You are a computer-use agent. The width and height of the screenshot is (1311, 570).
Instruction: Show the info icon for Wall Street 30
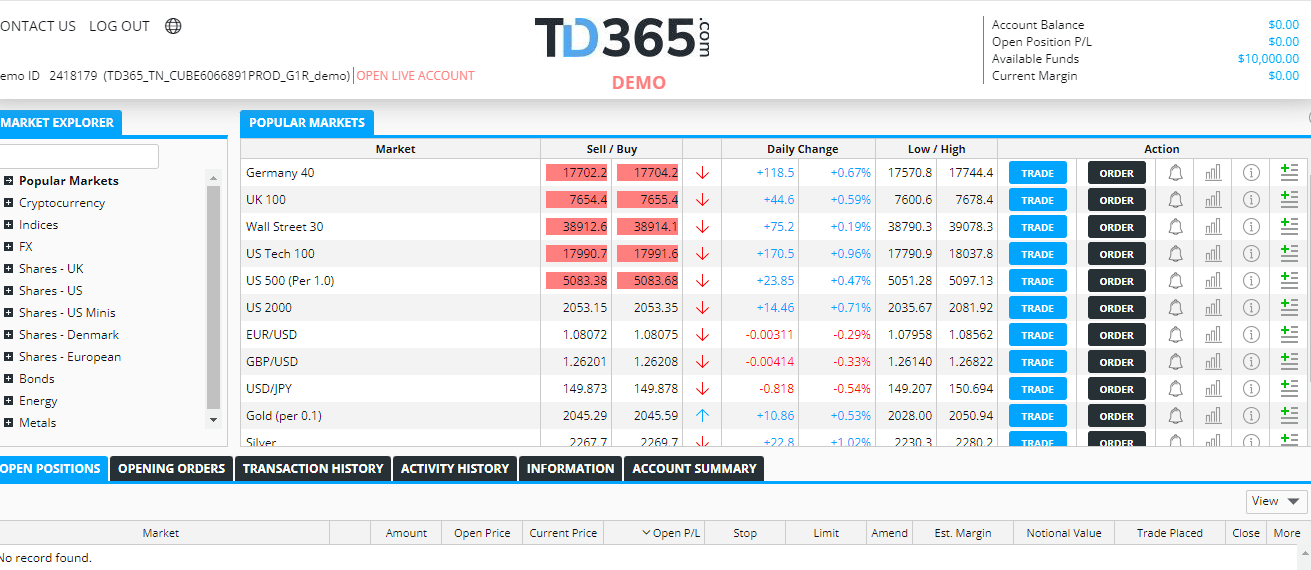click(x=1251, y=227)
